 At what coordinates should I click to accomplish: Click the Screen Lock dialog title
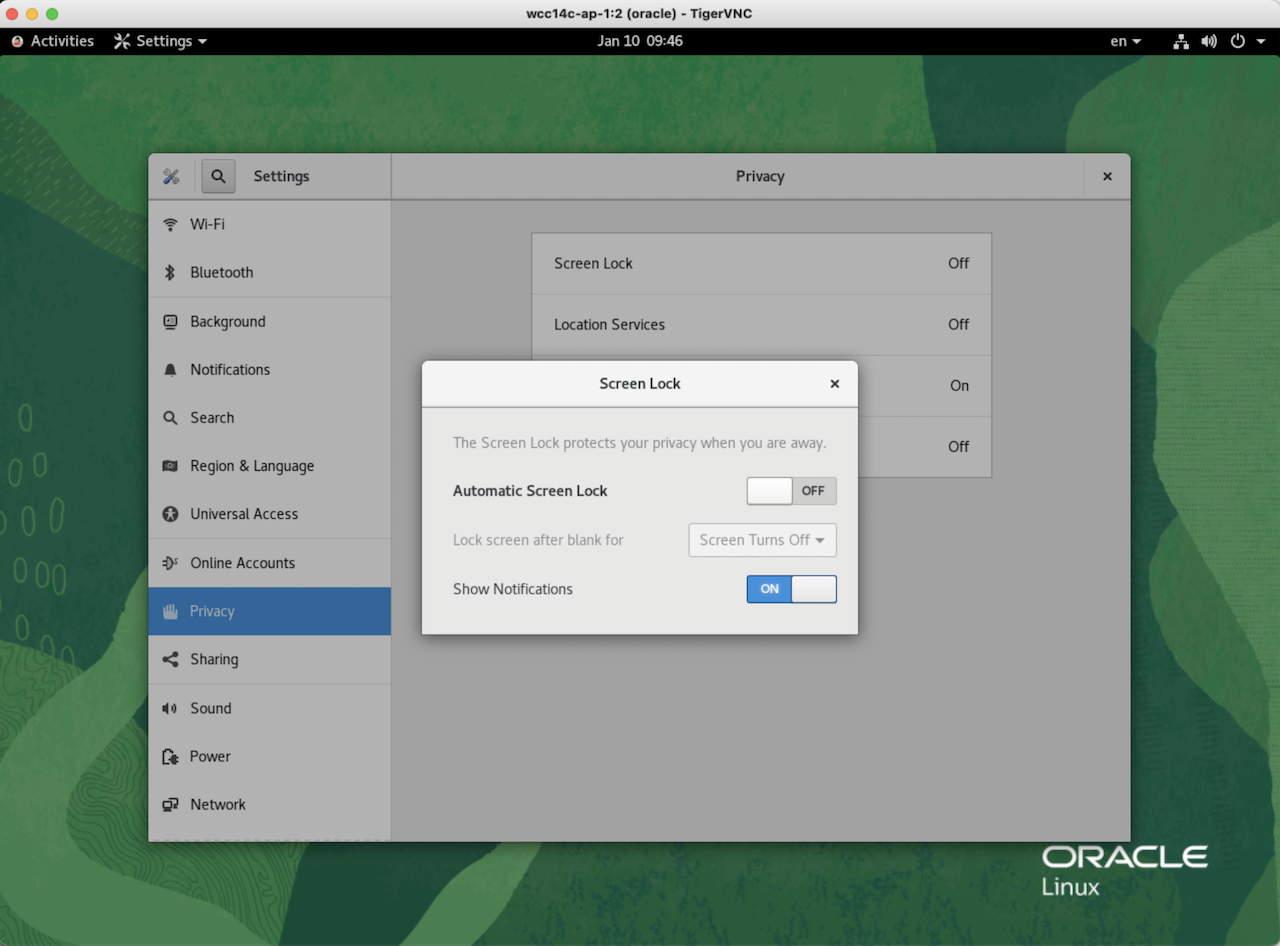coord(640,384)
